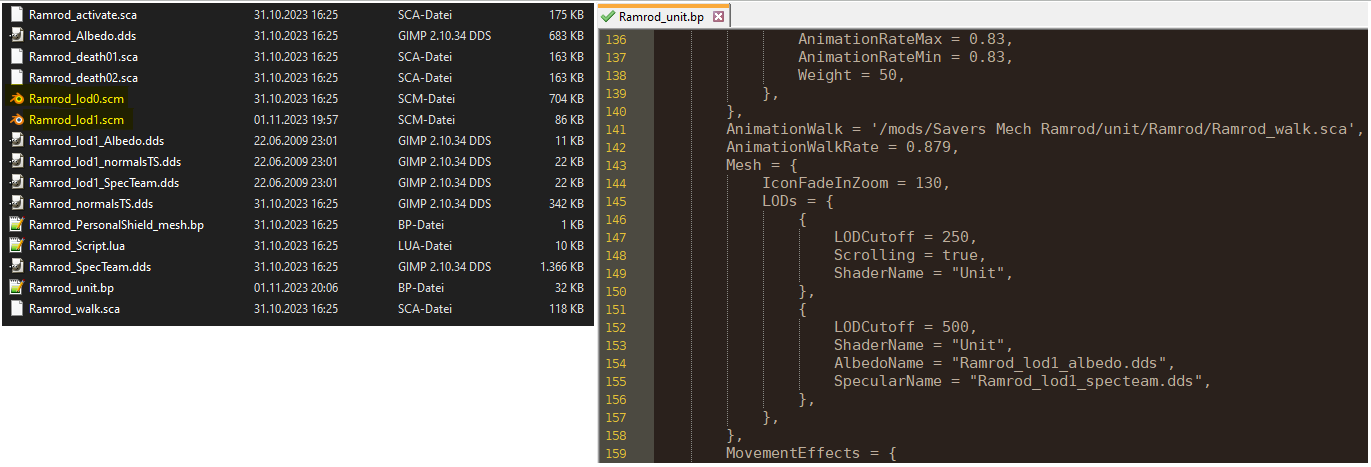Click line number 141 in the editor margin

click(616, 129)
